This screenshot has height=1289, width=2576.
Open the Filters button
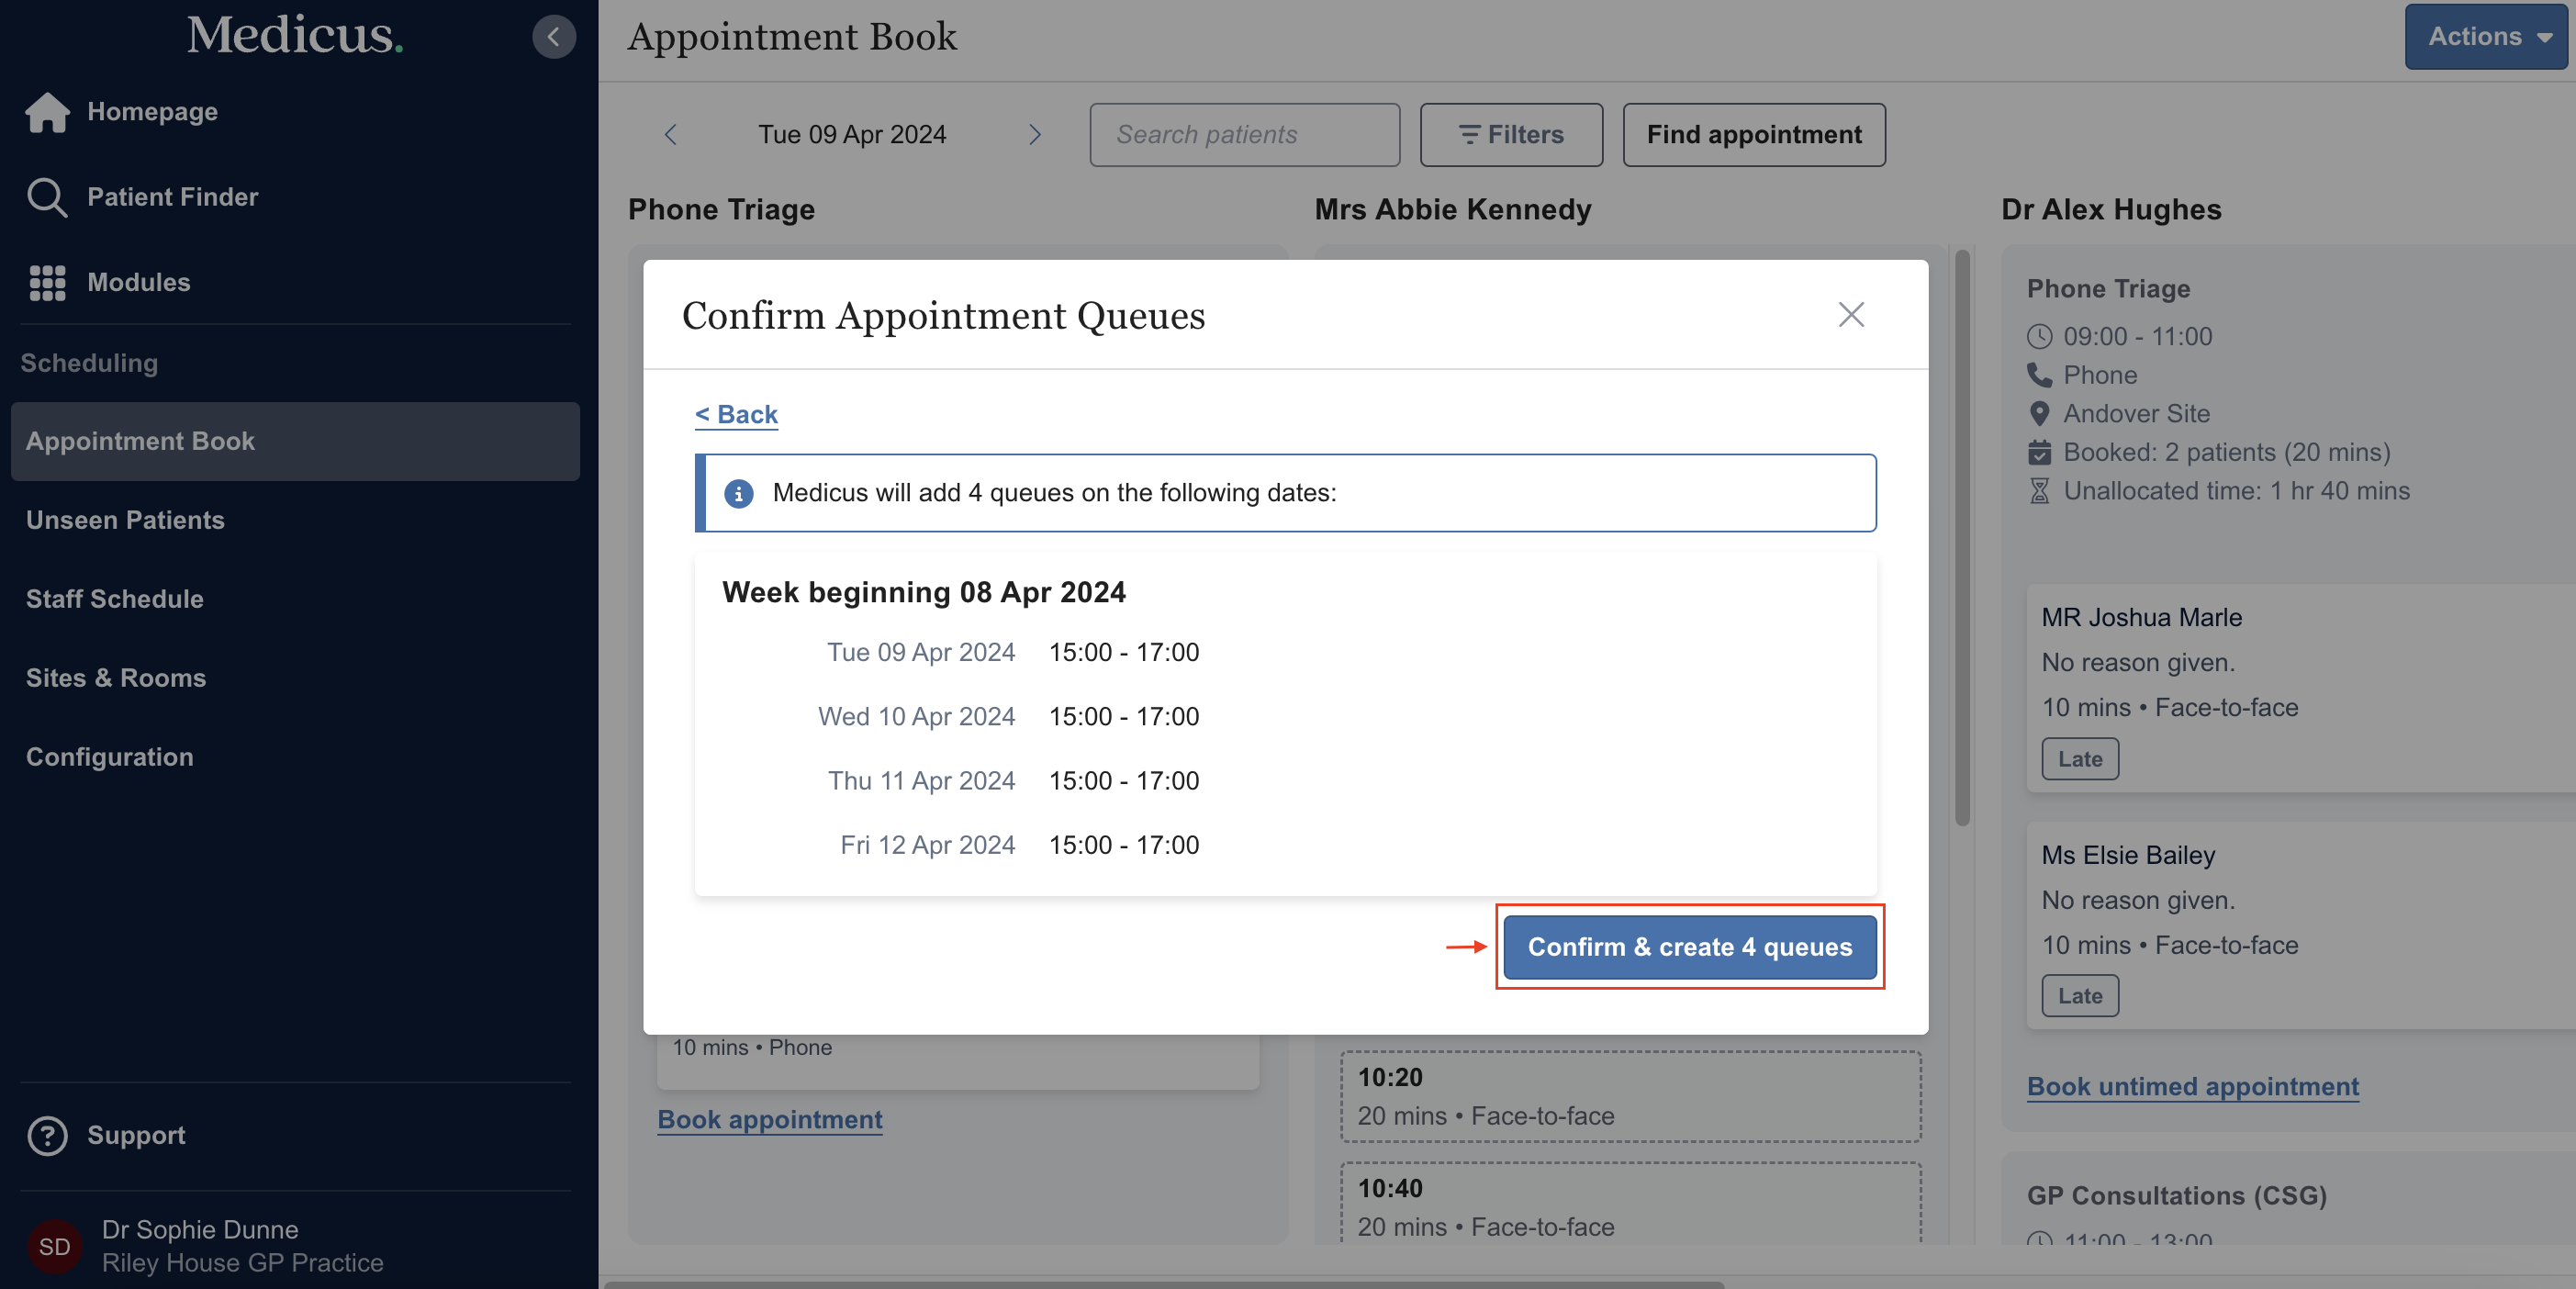click(1510, 134)
